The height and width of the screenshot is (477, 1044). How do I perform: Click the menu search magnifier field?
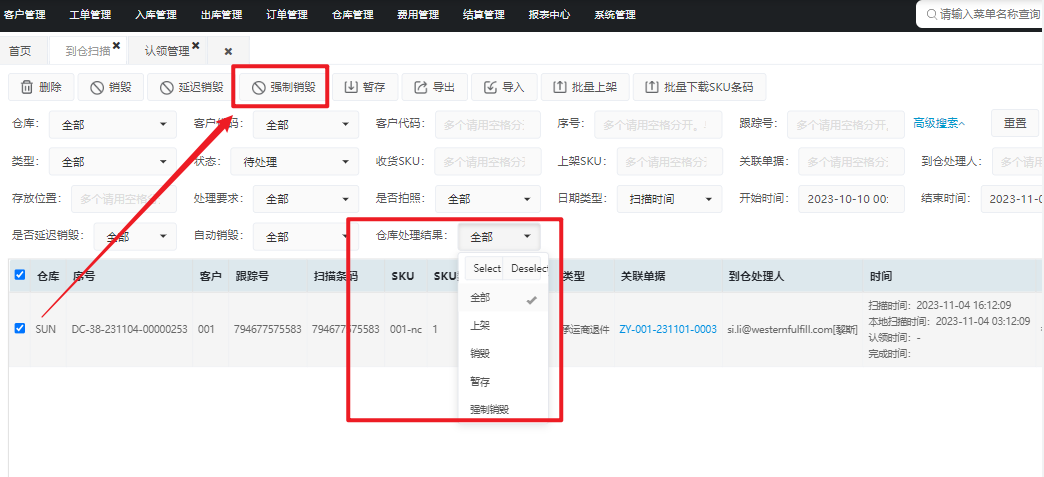pos(979,14)
